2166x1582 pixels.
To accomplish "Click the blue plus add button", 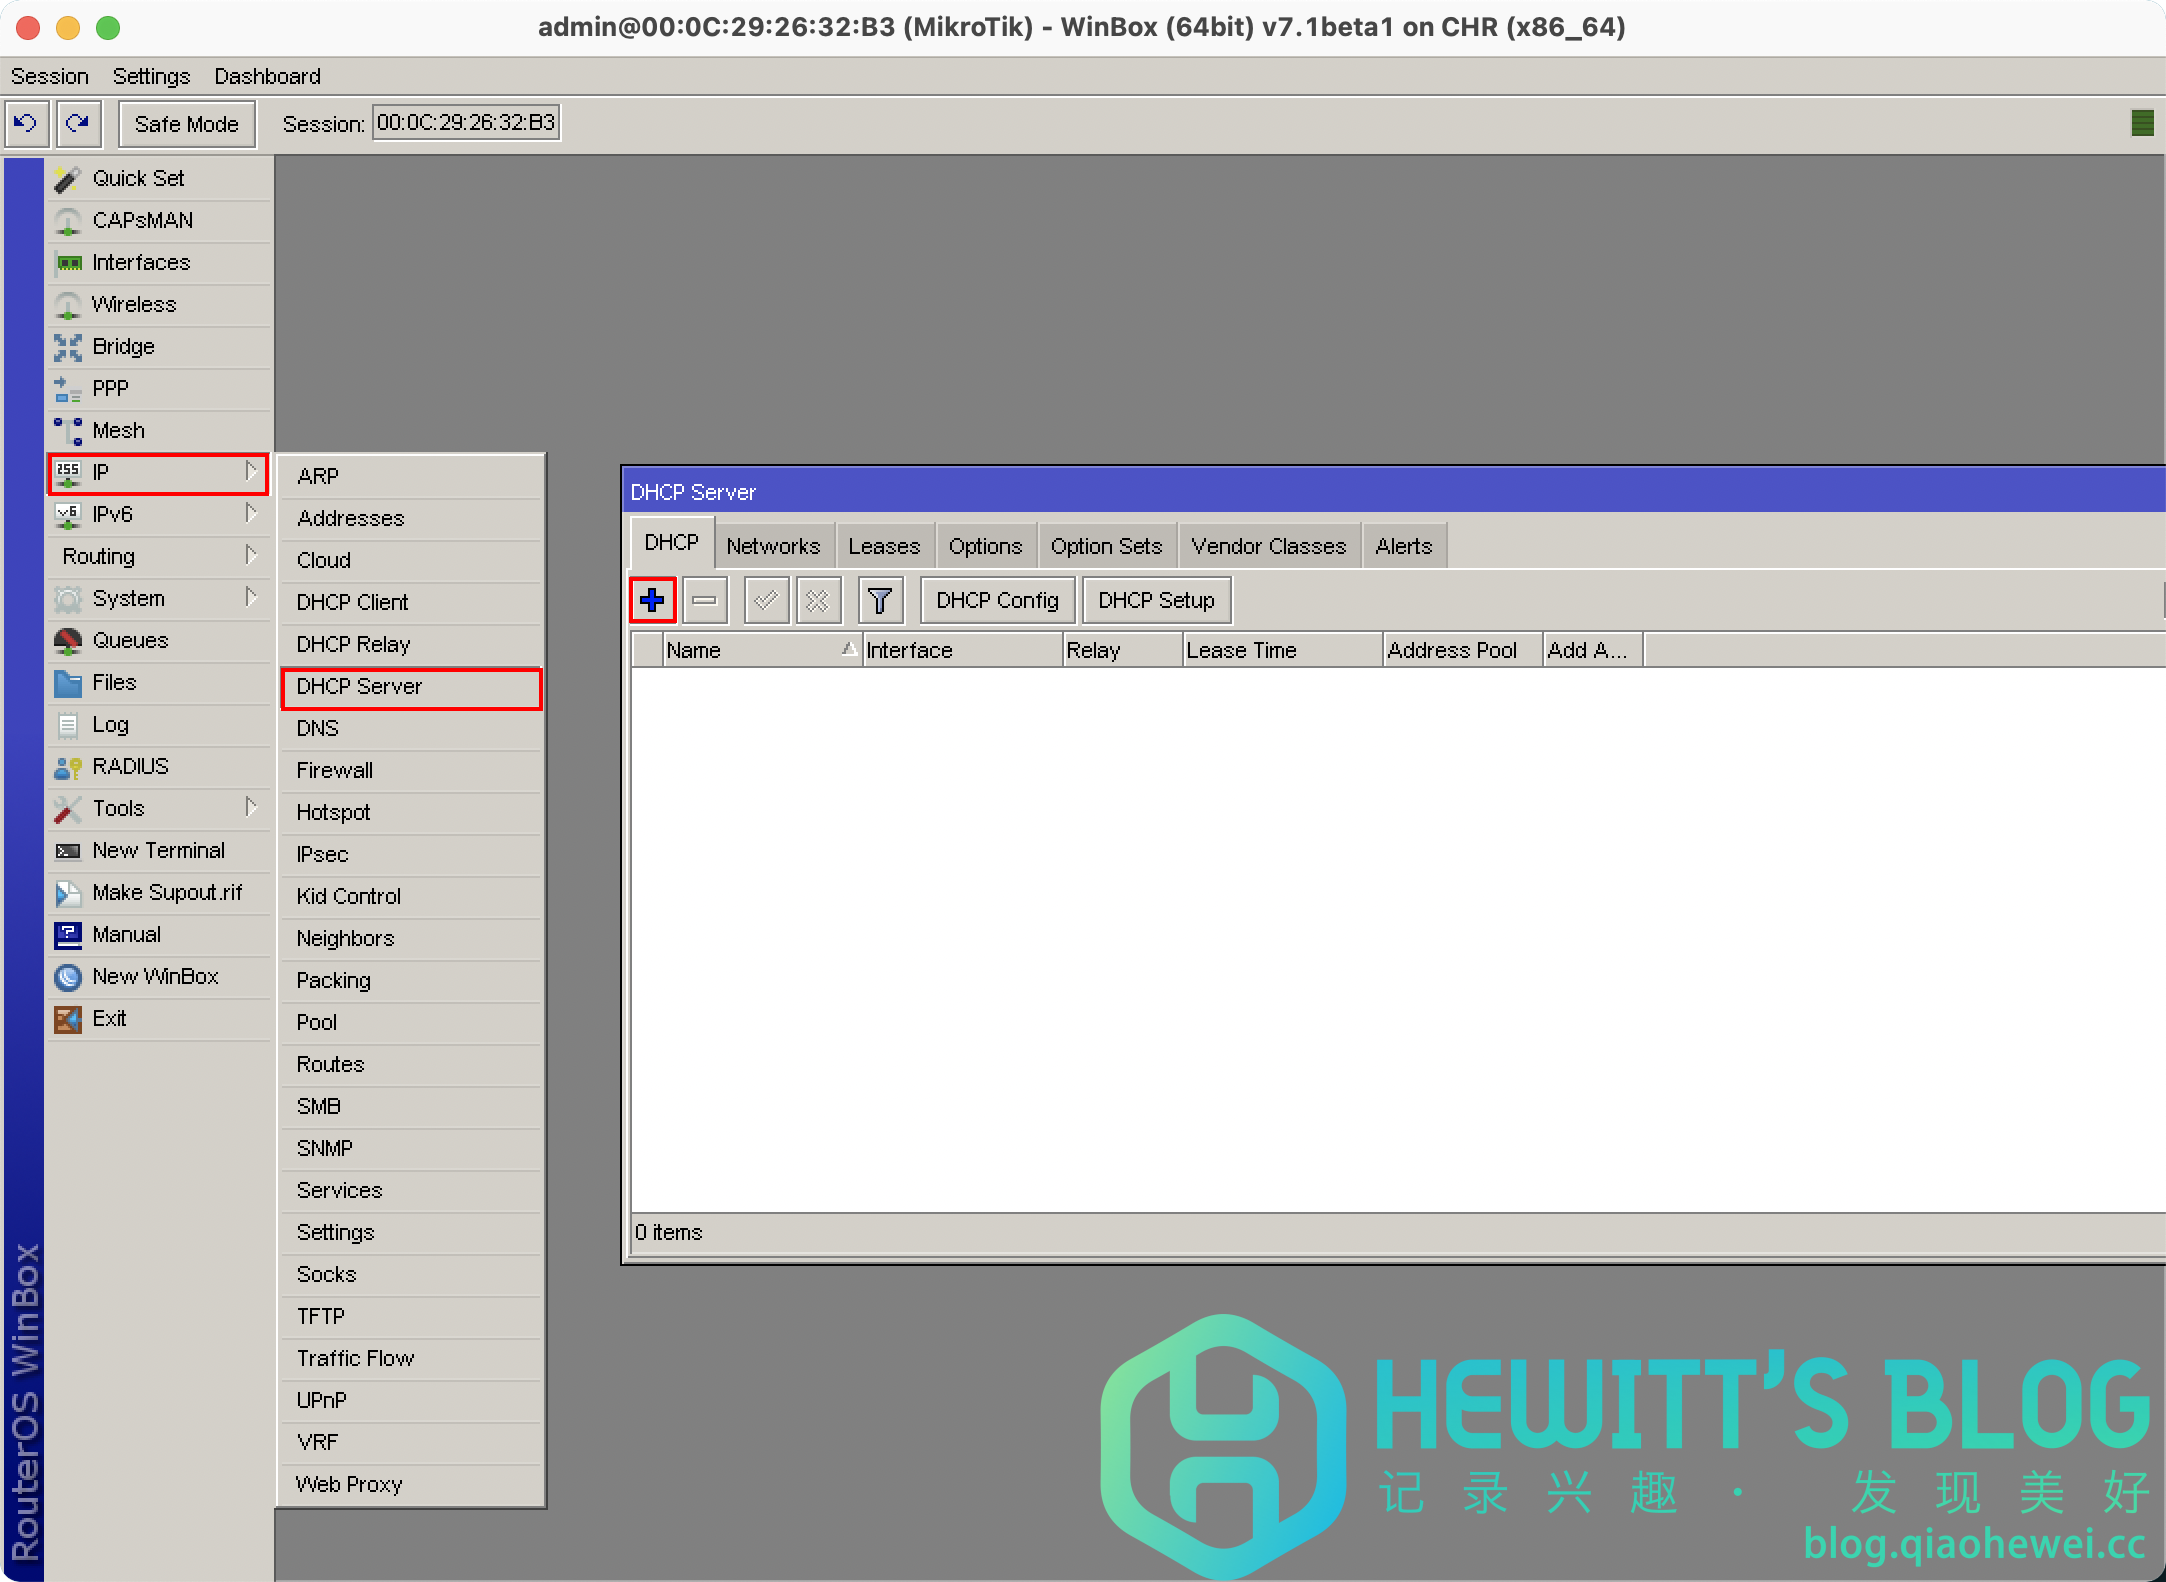I will pyautogui.click(x=652, y=600).
